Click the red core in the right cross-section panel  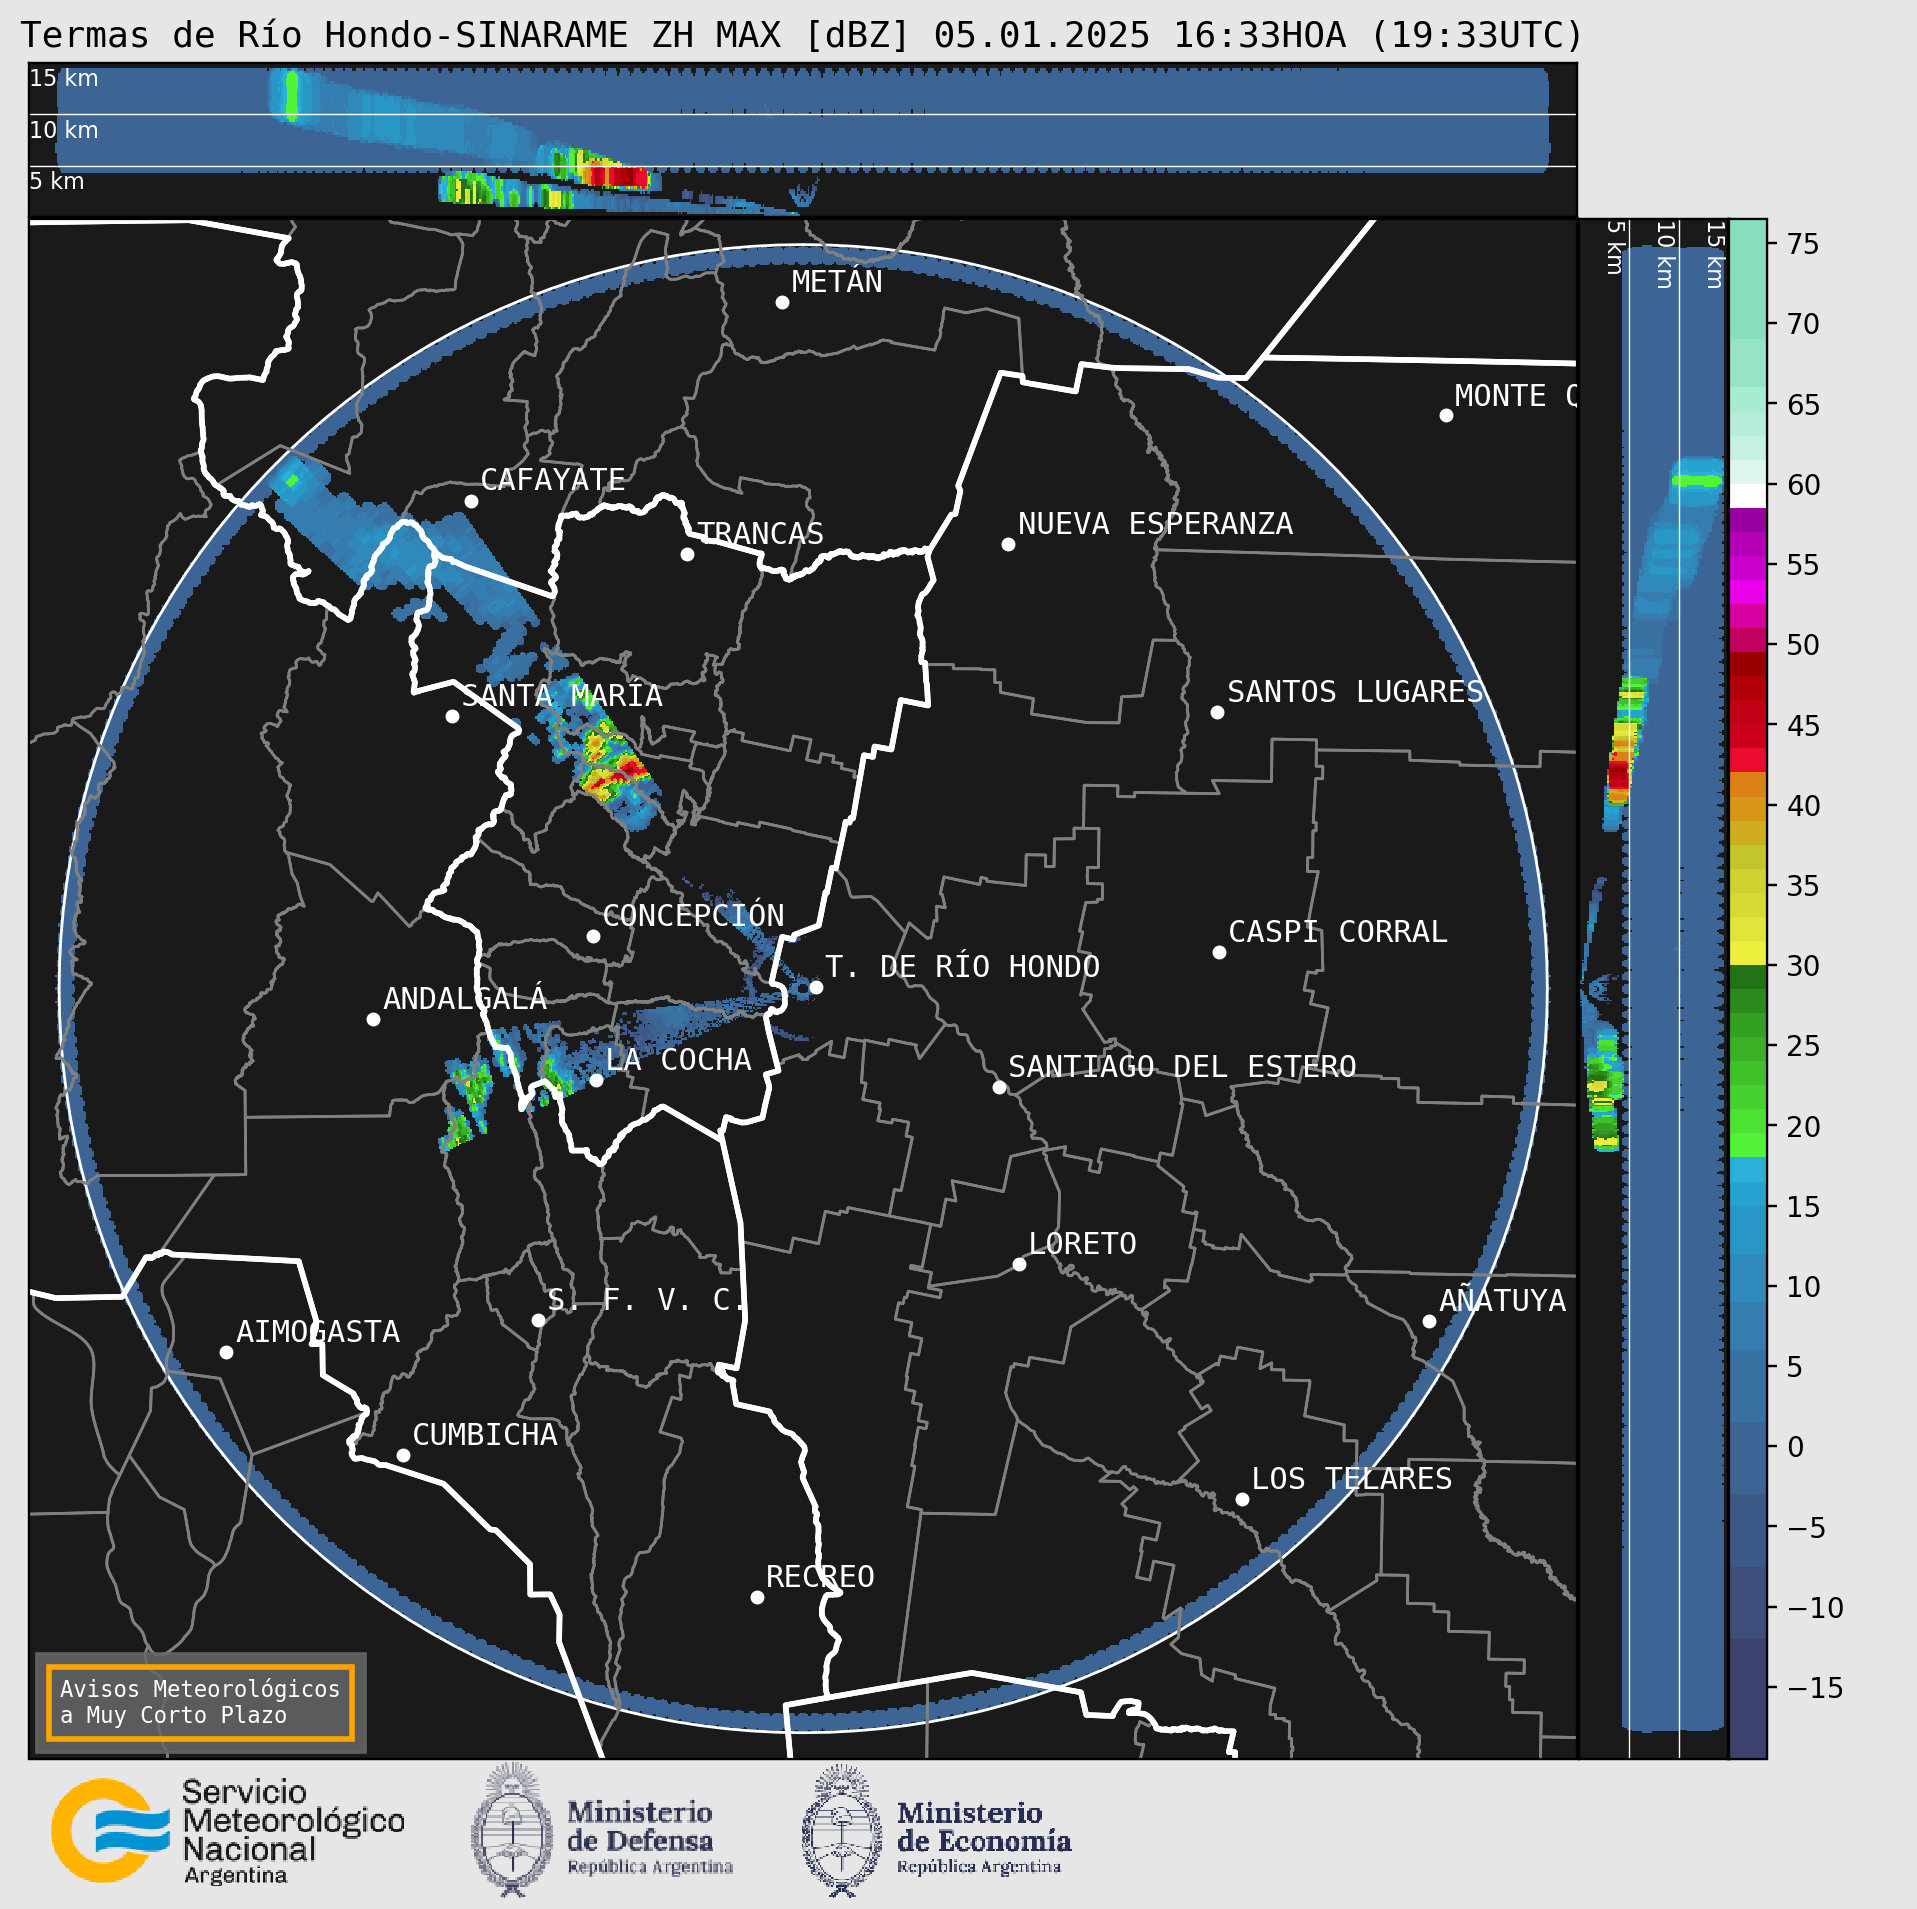pos(1618,774)
